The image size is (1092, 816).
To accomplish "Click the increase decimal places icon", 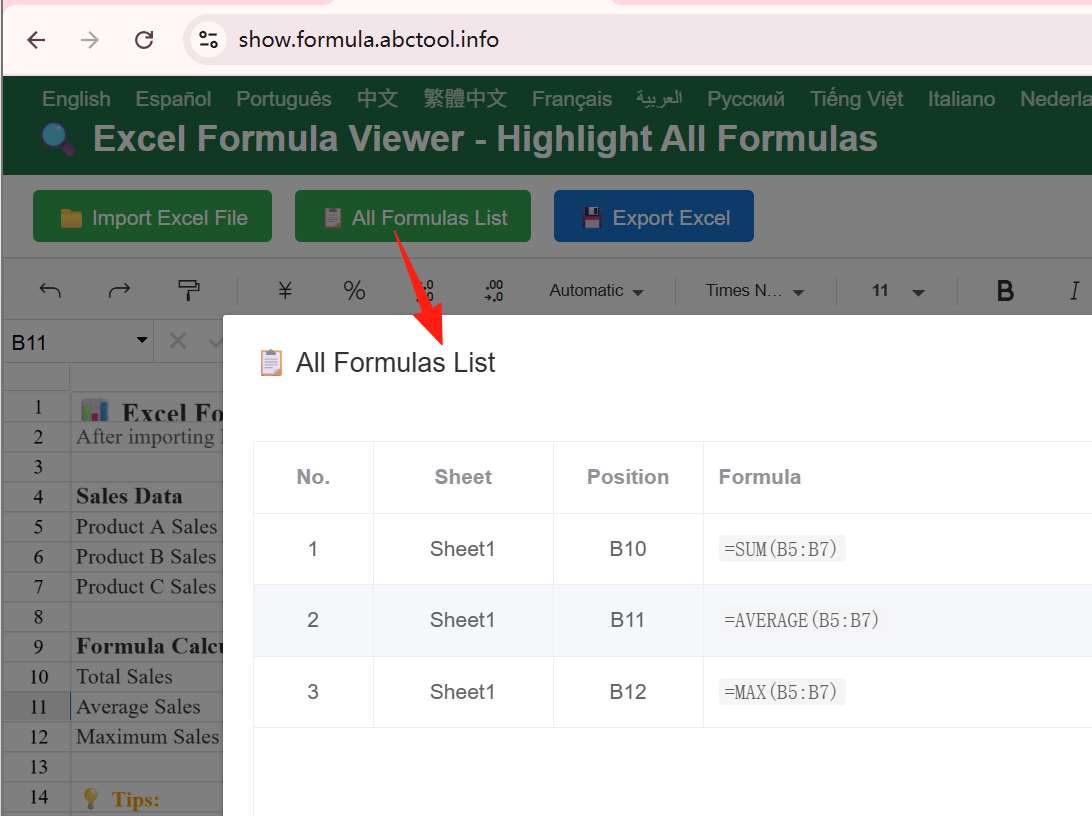I will tap(424, 290).
